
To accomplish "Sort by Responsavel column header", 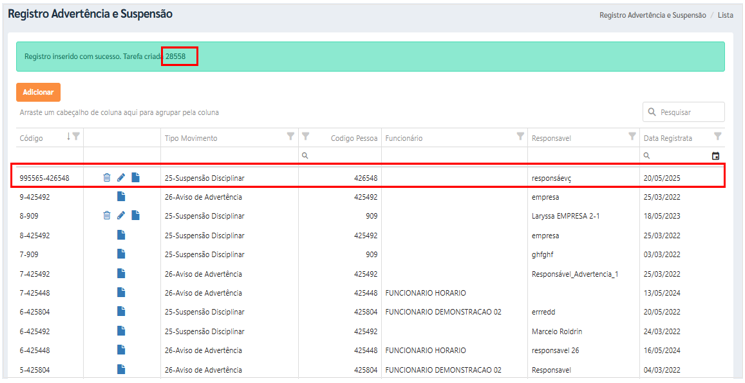I will [x=551, y=138].
